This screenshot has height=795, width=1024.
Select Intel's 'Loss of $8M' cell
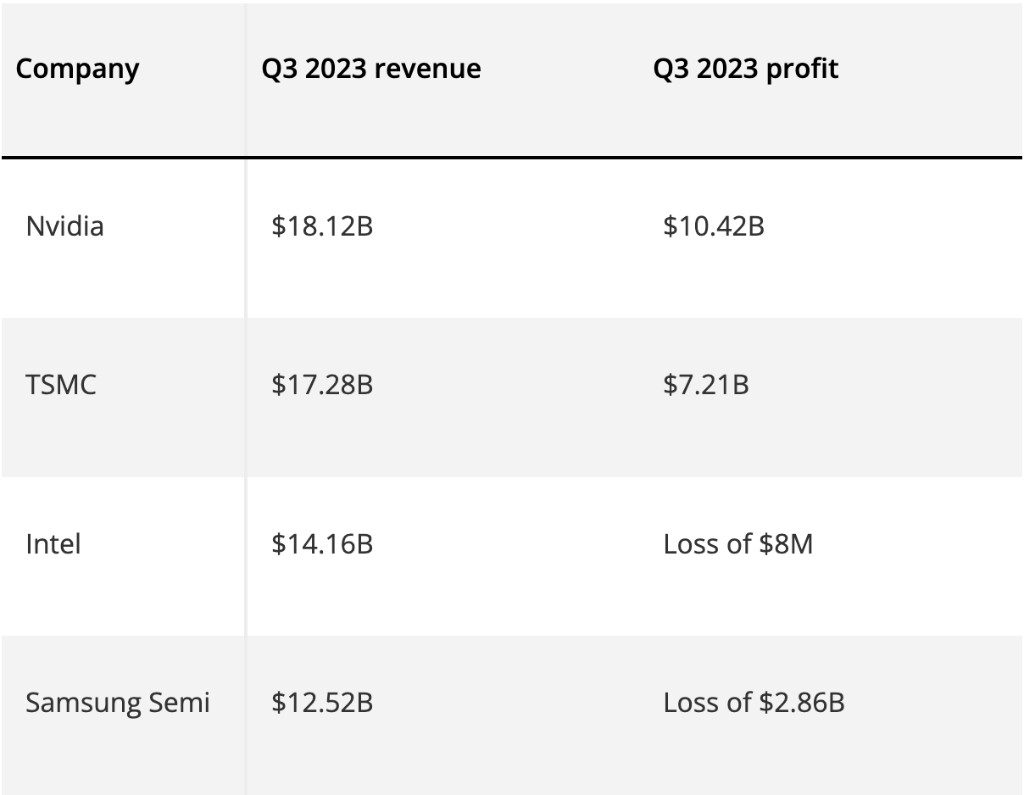pos(737,544)
